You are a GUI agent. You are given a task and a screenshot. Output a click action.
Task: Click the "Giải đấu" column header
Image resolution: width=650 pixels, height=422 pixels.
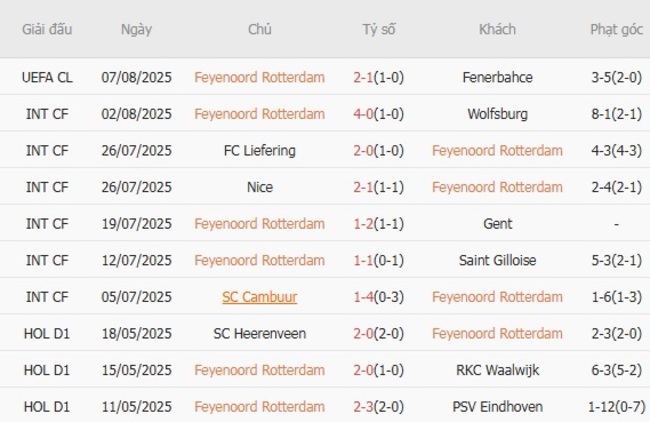pyautogui.click(x=46, y=29)
